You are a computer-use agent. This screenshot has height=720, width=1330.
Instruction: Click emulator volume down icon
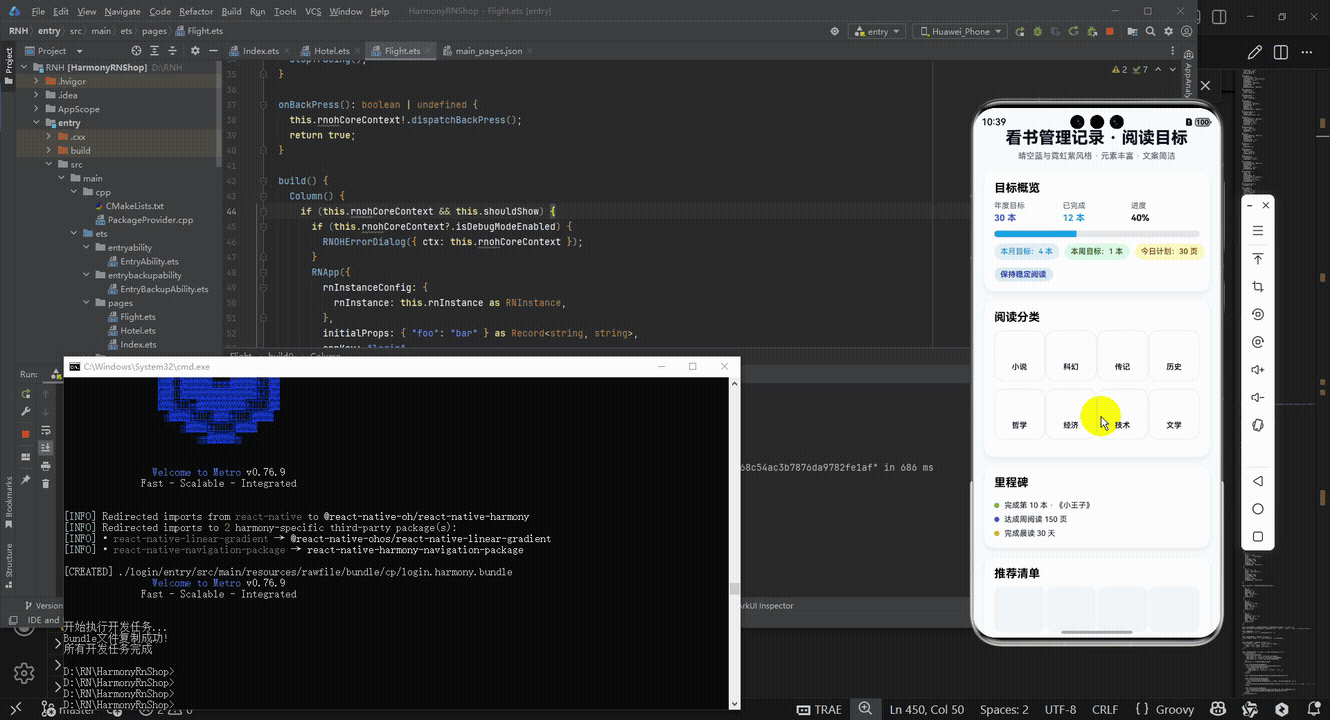click(1258, 398)
